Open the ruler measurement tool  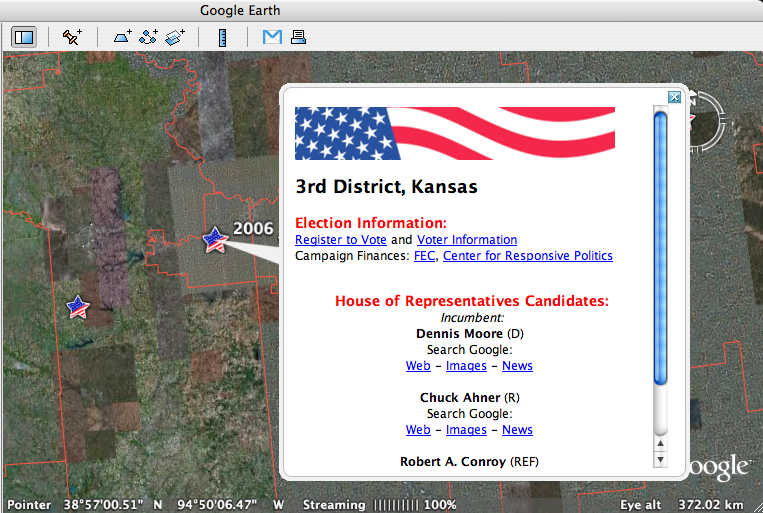pos(222,37)
